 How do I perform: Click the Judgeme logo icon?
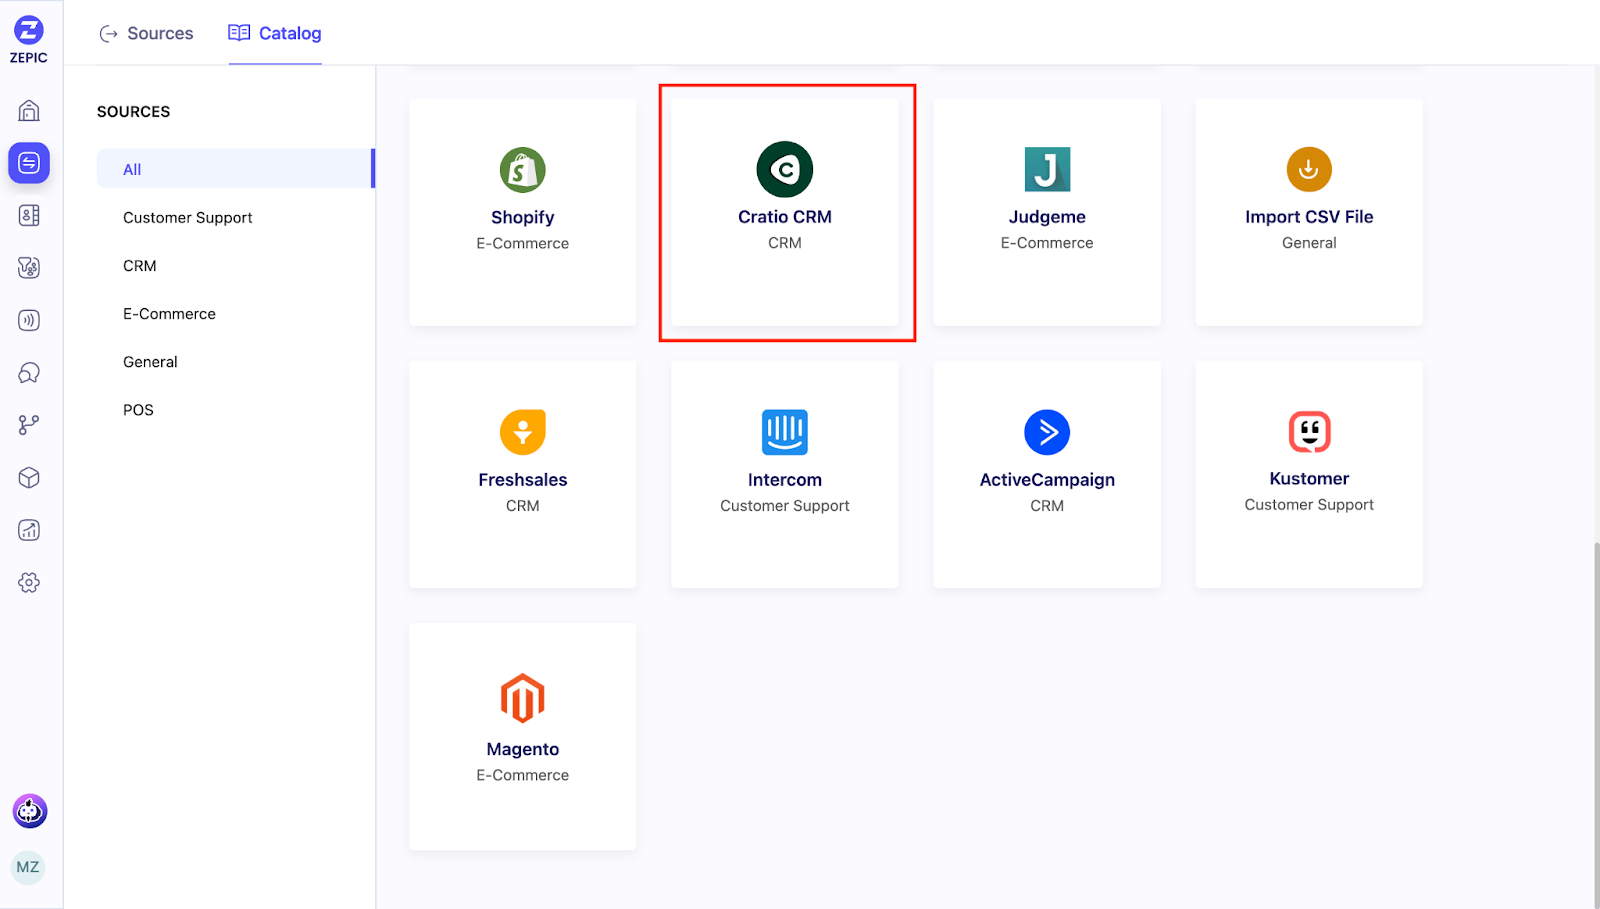pos(1047,169)
